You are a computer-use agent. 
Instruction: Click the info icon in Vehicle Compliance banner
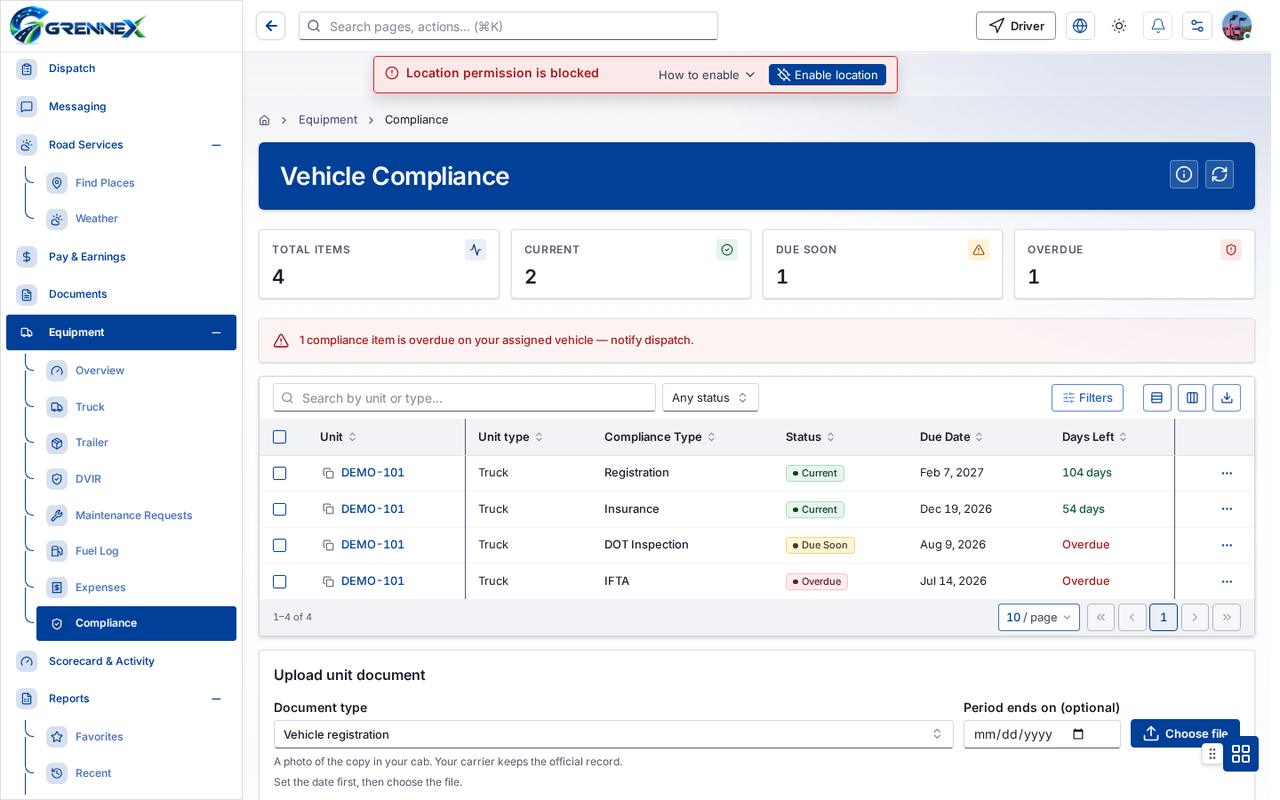coord(1184,174)
